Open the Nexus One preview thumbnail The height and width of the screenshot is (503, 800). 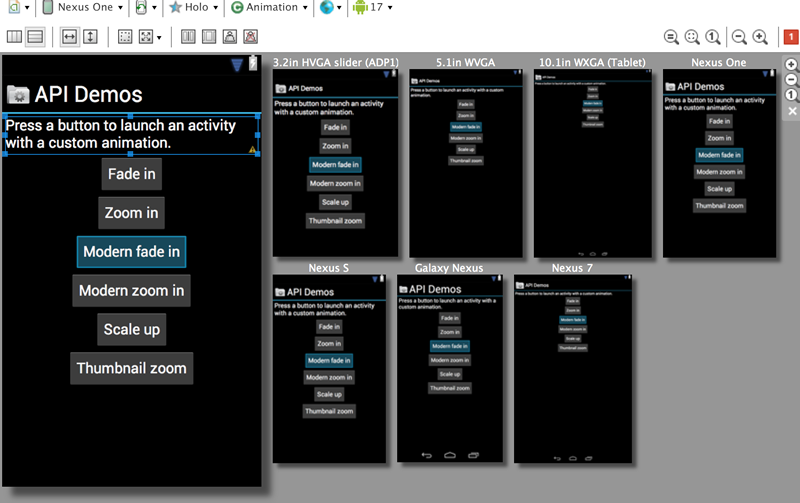[x=719, y=163]
